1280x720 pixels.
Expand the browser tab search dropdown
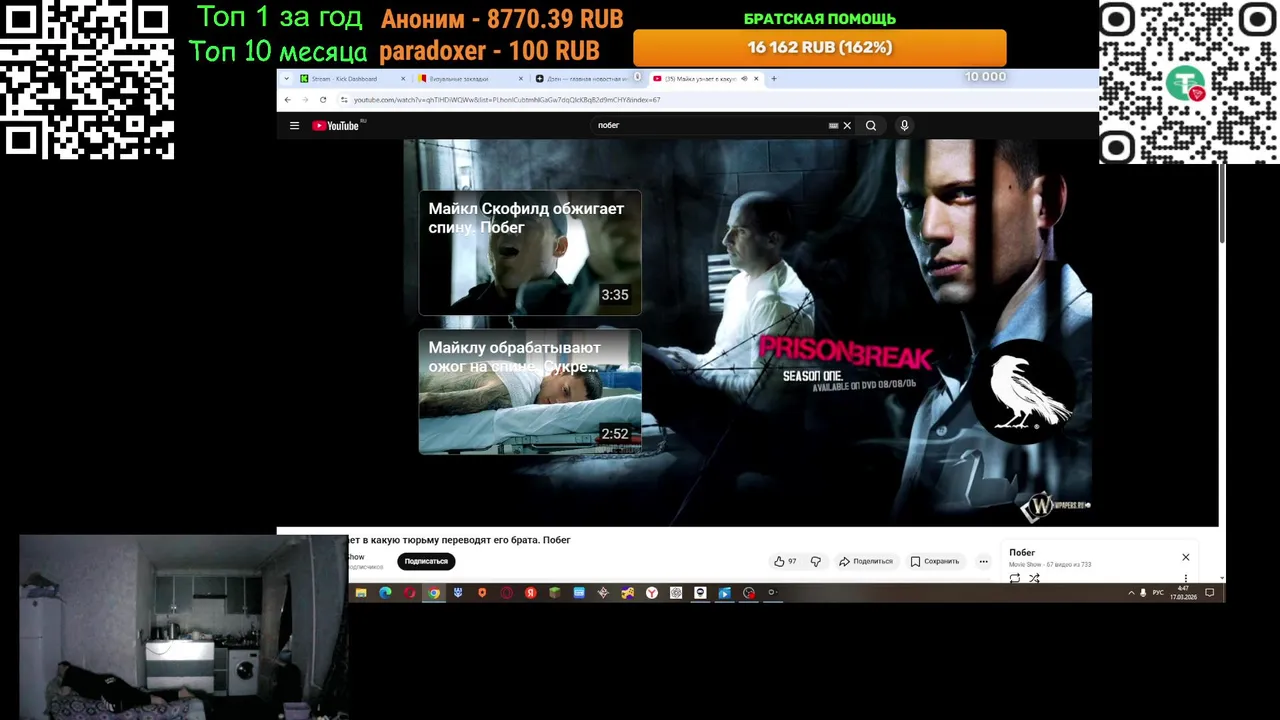pyautogui.click(x=287, y=79)
